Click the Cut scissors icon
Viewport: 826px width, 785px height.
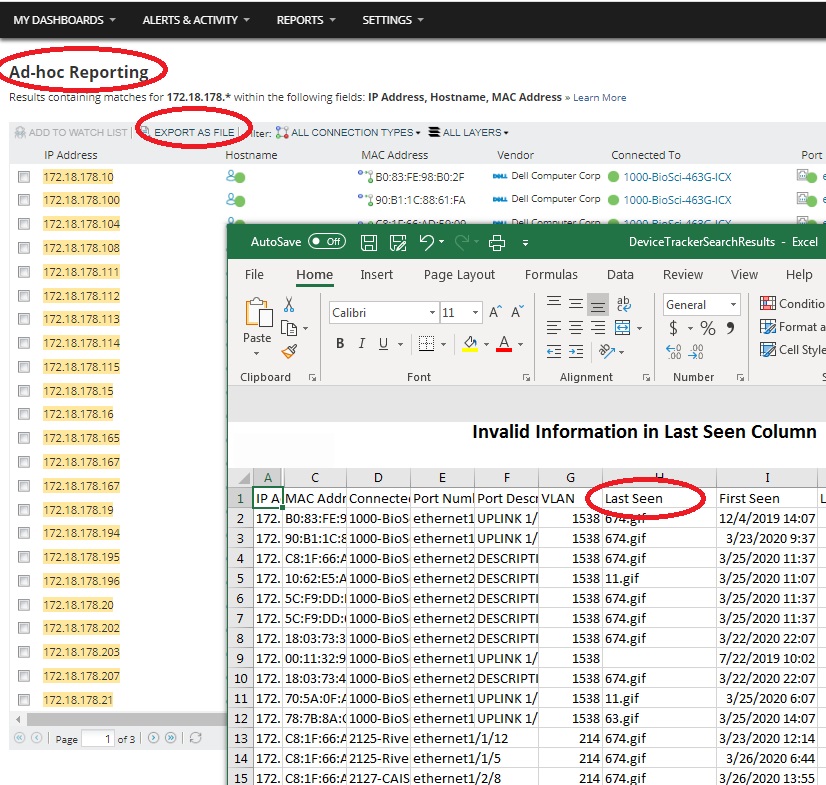coord(289,304)
